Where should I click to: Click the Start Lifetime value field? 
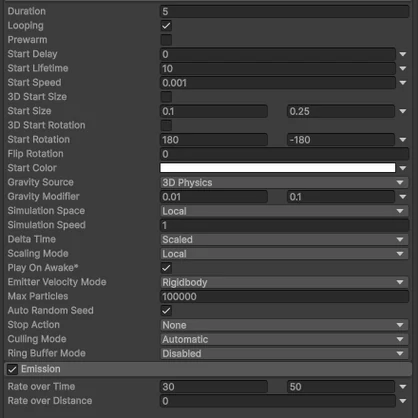[x=278, y=68]
